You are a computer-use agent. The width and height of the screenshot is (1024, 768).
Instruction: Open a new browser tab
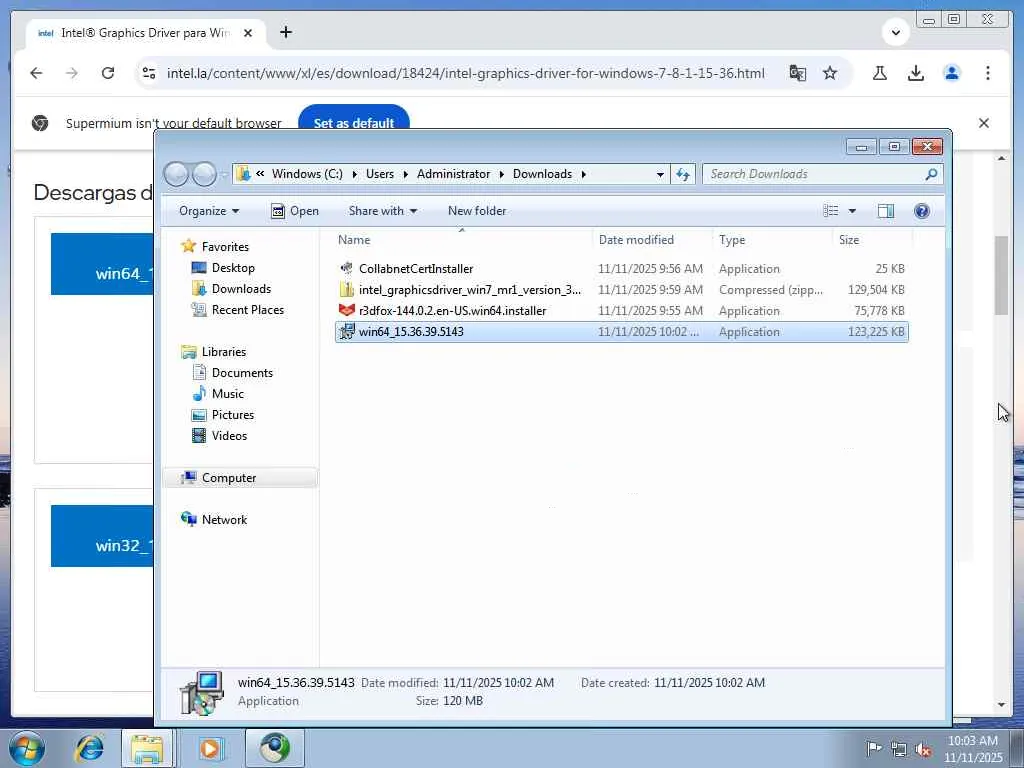click(285, 32)
